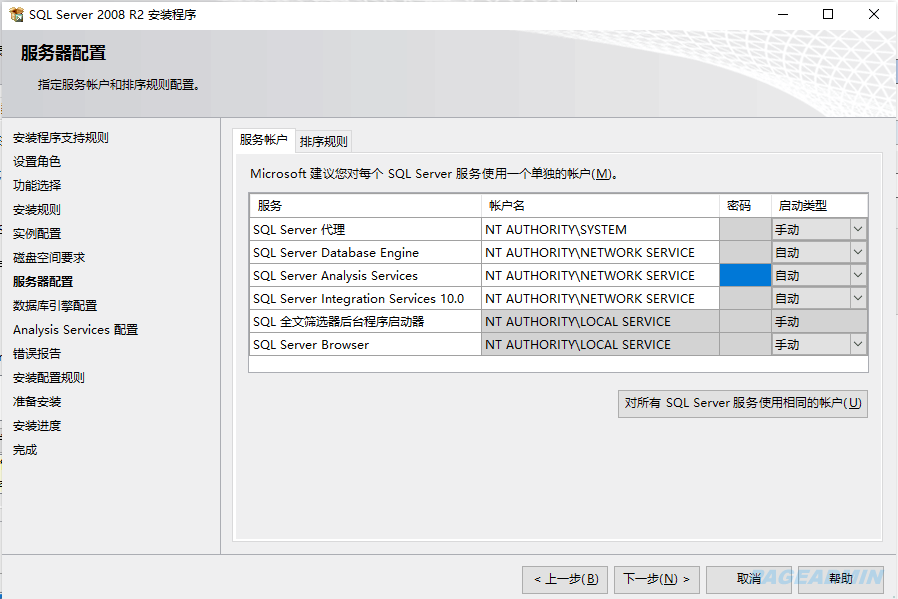Minimize the SQL Server setup window
898x599 pixels.
coord(783,14)
